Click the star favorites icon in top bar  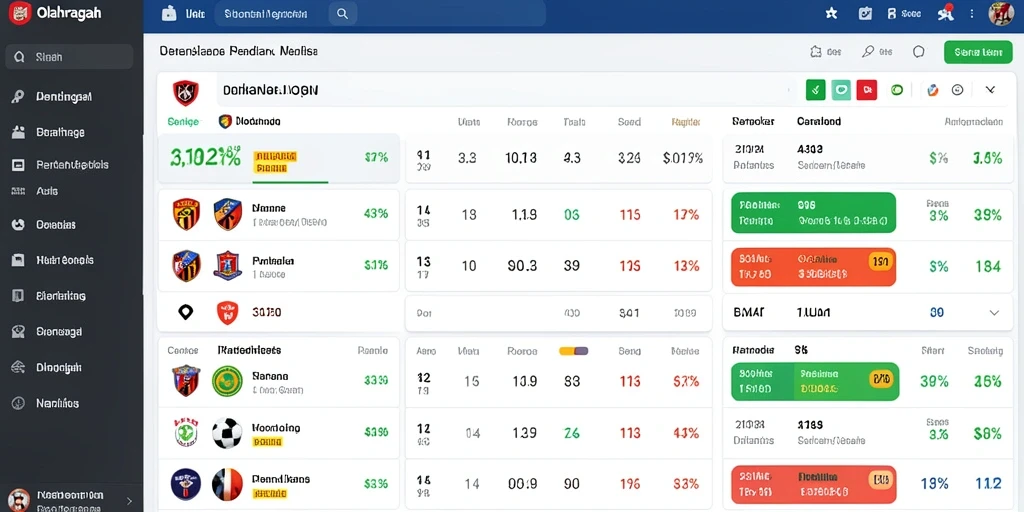click(831, 13)
